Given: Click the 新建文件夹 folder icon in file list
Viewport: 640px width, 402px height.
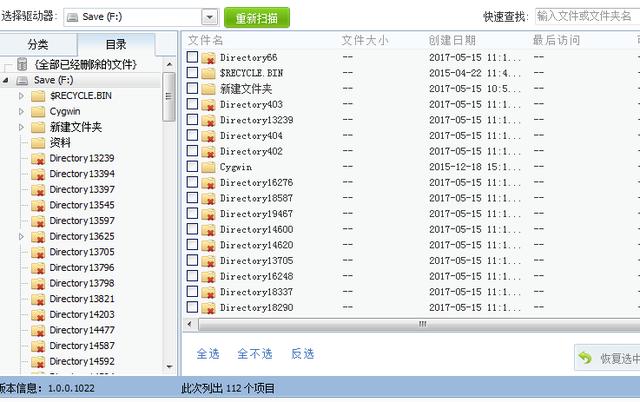Looking at the screenshot, I should pos(208,89).
